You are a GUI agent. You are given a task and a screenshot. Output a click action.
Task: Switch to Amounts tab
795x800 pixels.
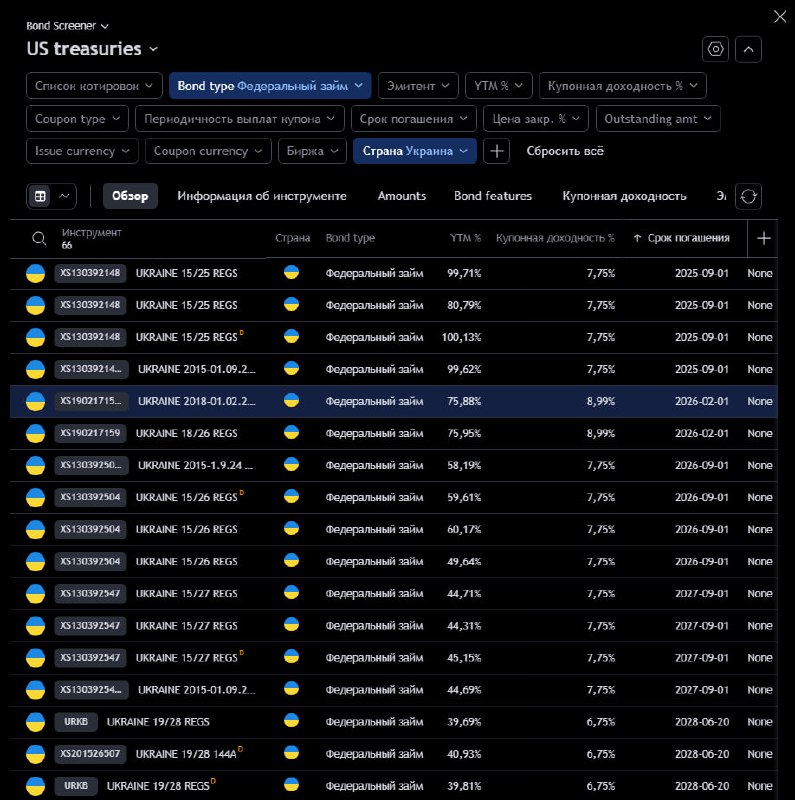click(x=402, y=196)
